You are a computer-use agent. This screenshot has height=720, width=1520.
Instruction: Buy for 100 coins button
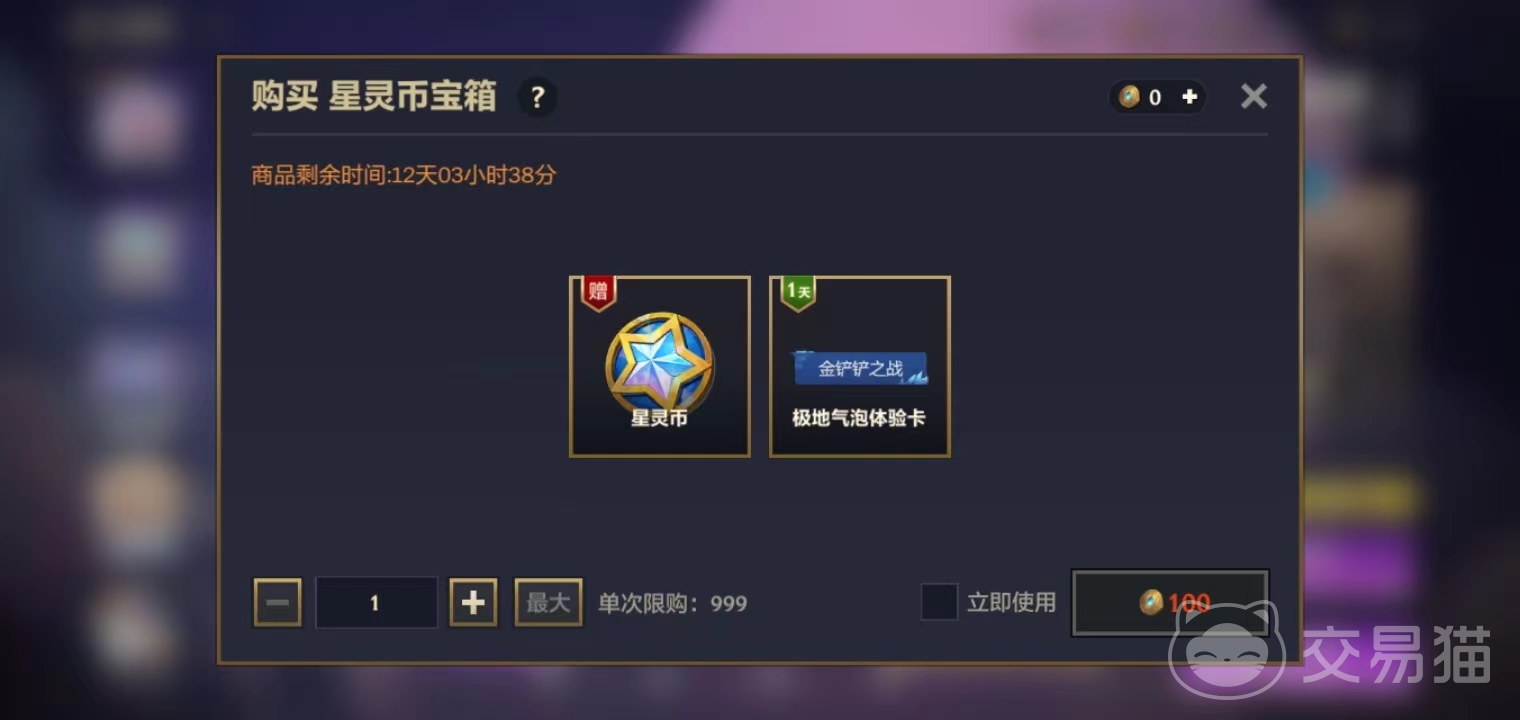[1170, 603]
